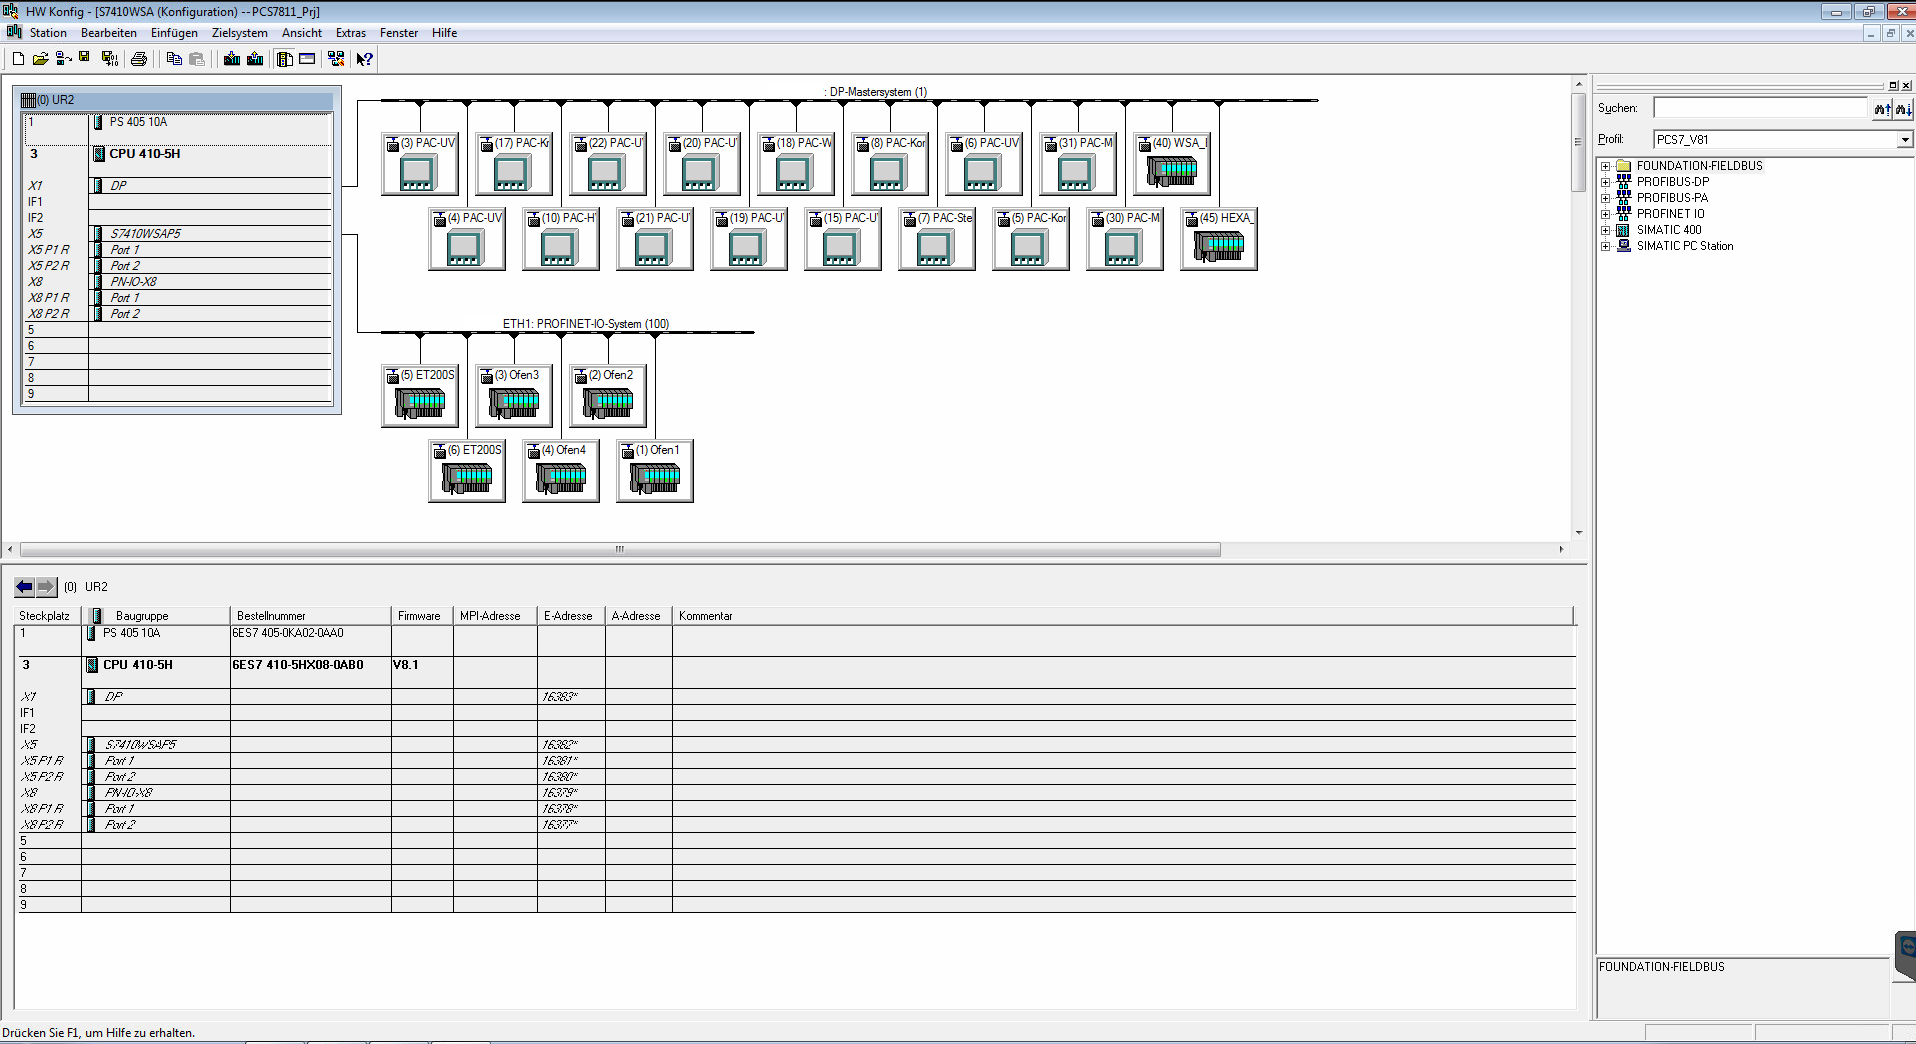Viewport: 1916px width, 1044px height.
Task: Toggle the hardware Catalog toolbar icon
Action: coord(285,59)
